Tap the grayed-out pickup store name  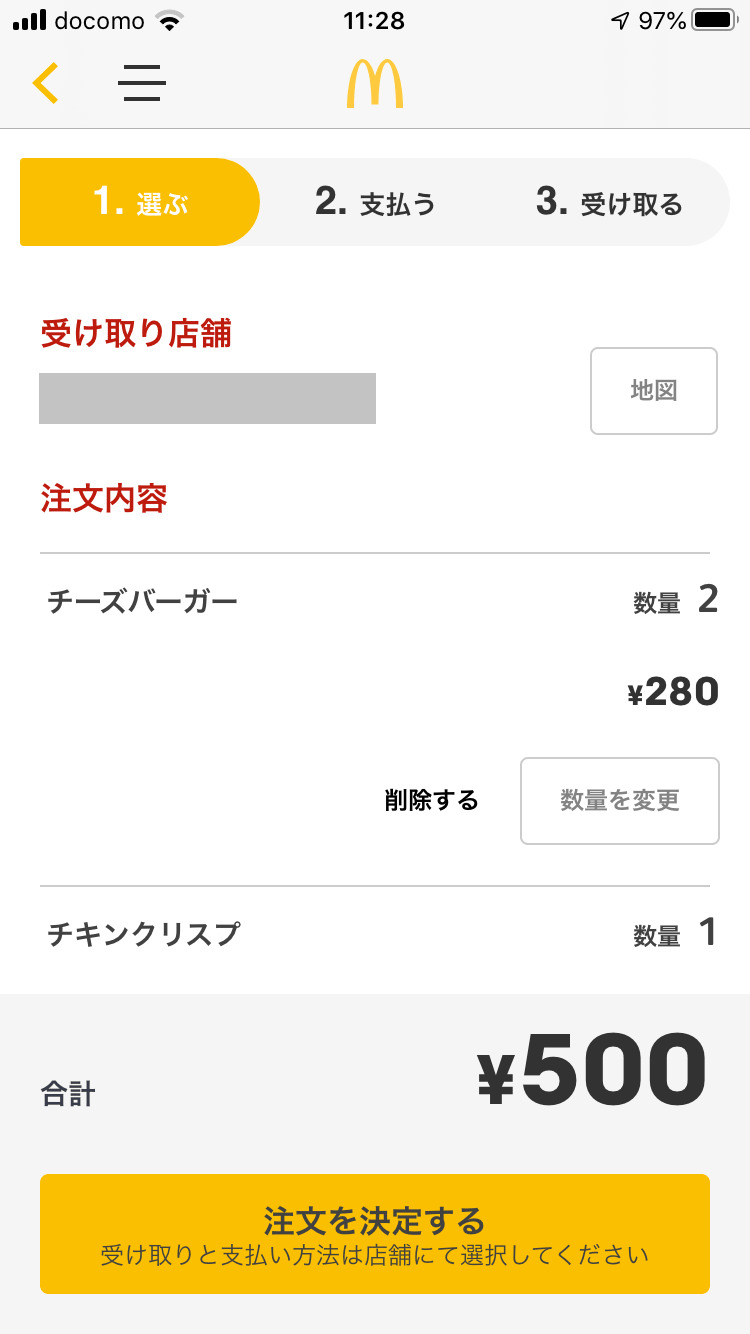point(207,398)
